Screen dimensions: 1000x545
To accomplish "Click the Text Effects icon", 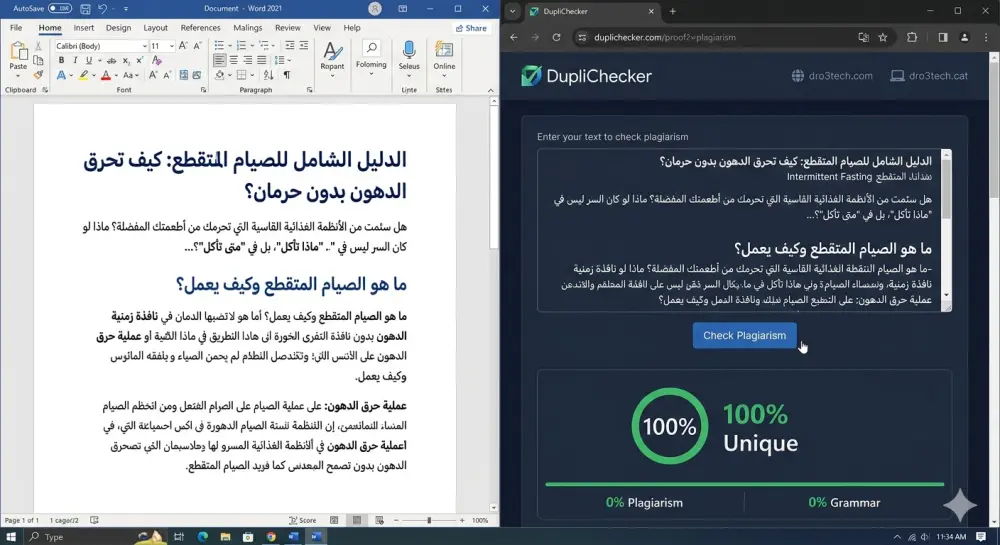I will (x=61, y=75).
